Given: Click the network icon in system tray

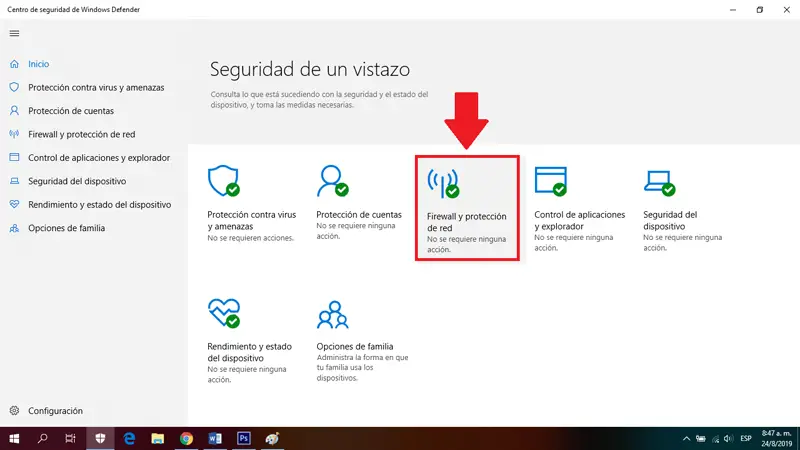Looking at the screenshot, I should click(715, 439).
